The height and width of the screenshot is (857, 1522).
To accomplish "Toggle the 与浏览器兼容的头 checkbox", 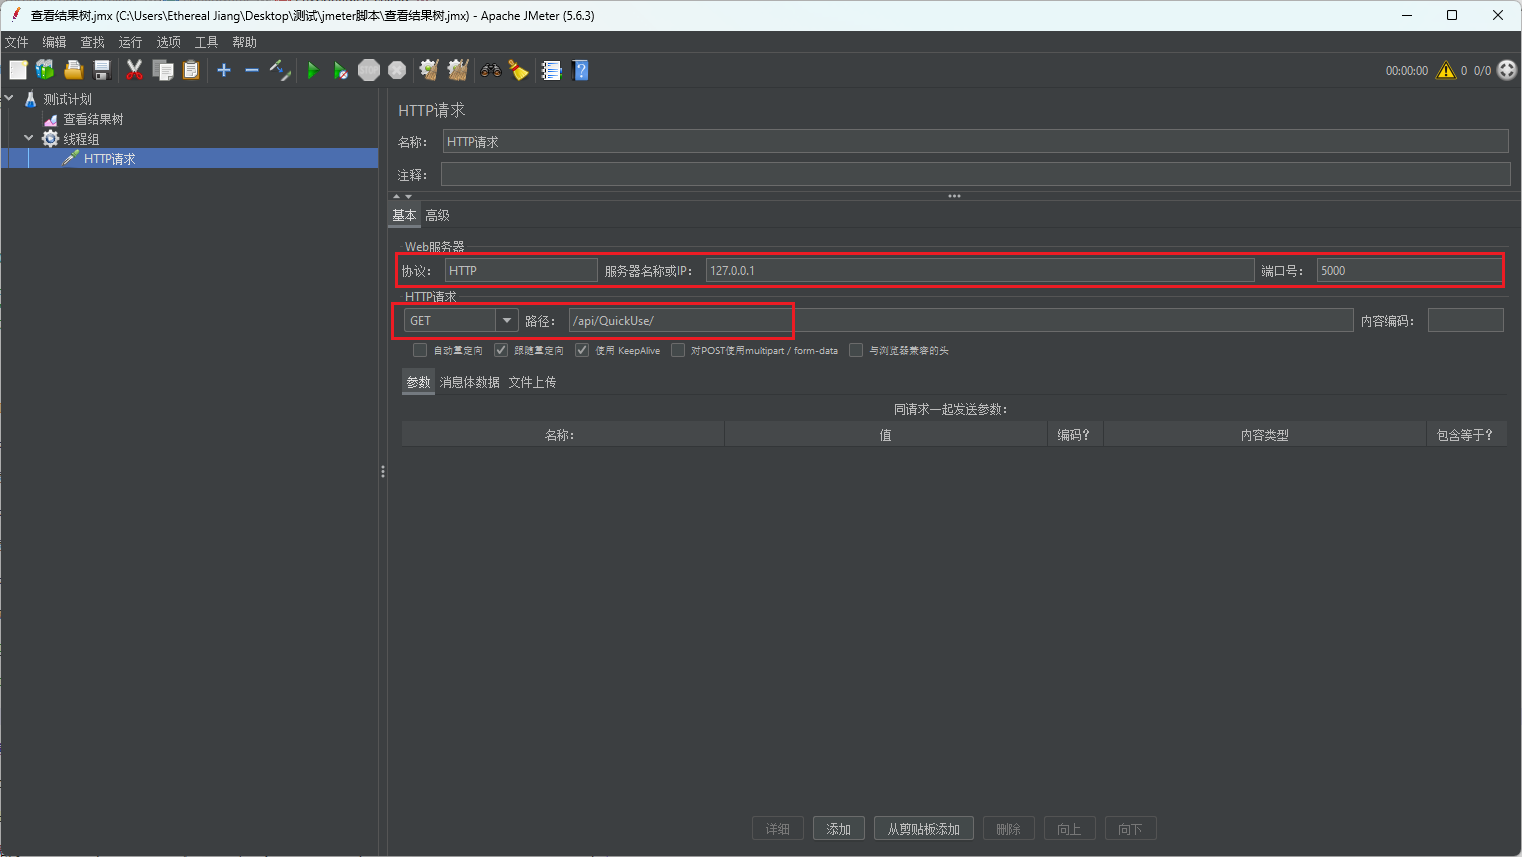I will (x=856, y=350).
